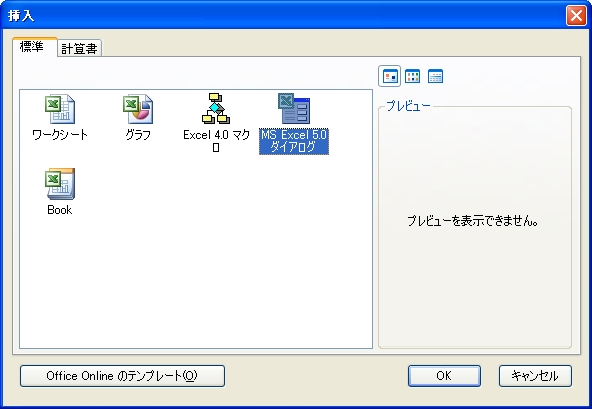Viewport: 592px width, 409px height.
Task: Select the ワークシート template icon
Action: [60, 109]
